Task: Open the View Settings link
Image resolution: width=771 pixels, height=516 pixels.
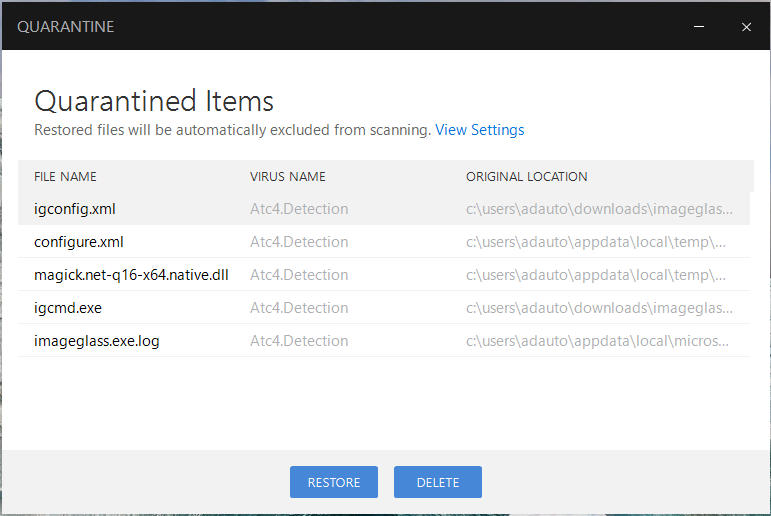Action: coord(480,130)
